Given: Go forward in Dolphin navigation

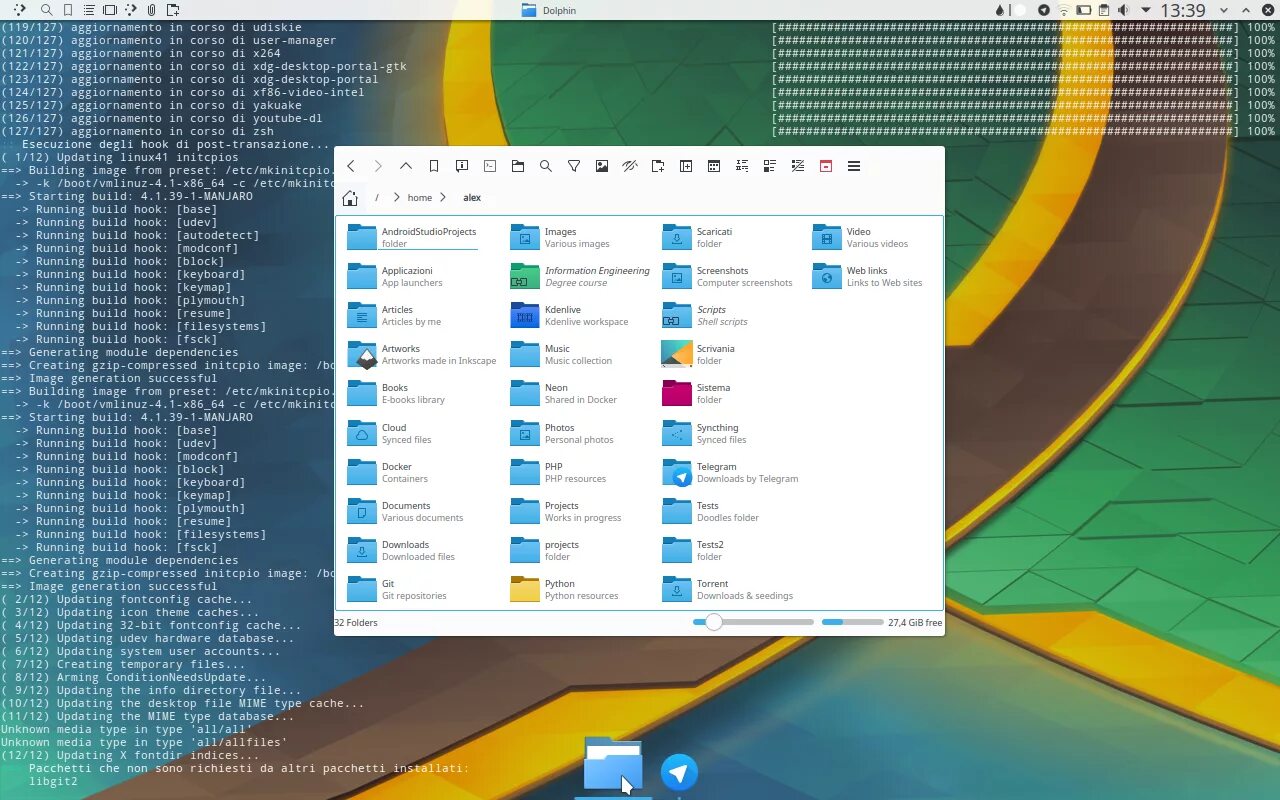Looking at the screenshot, I should 378,166.
